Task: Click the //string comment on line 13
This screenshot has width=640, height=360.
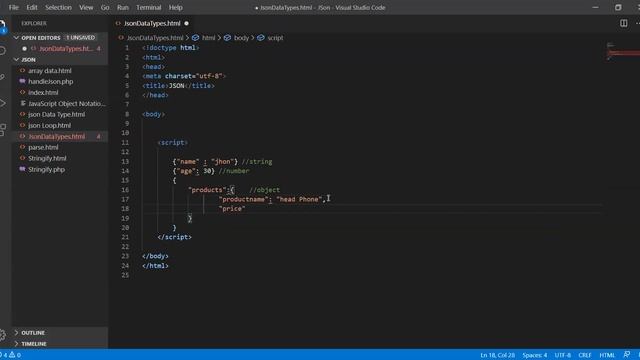Action: (256, 162)
